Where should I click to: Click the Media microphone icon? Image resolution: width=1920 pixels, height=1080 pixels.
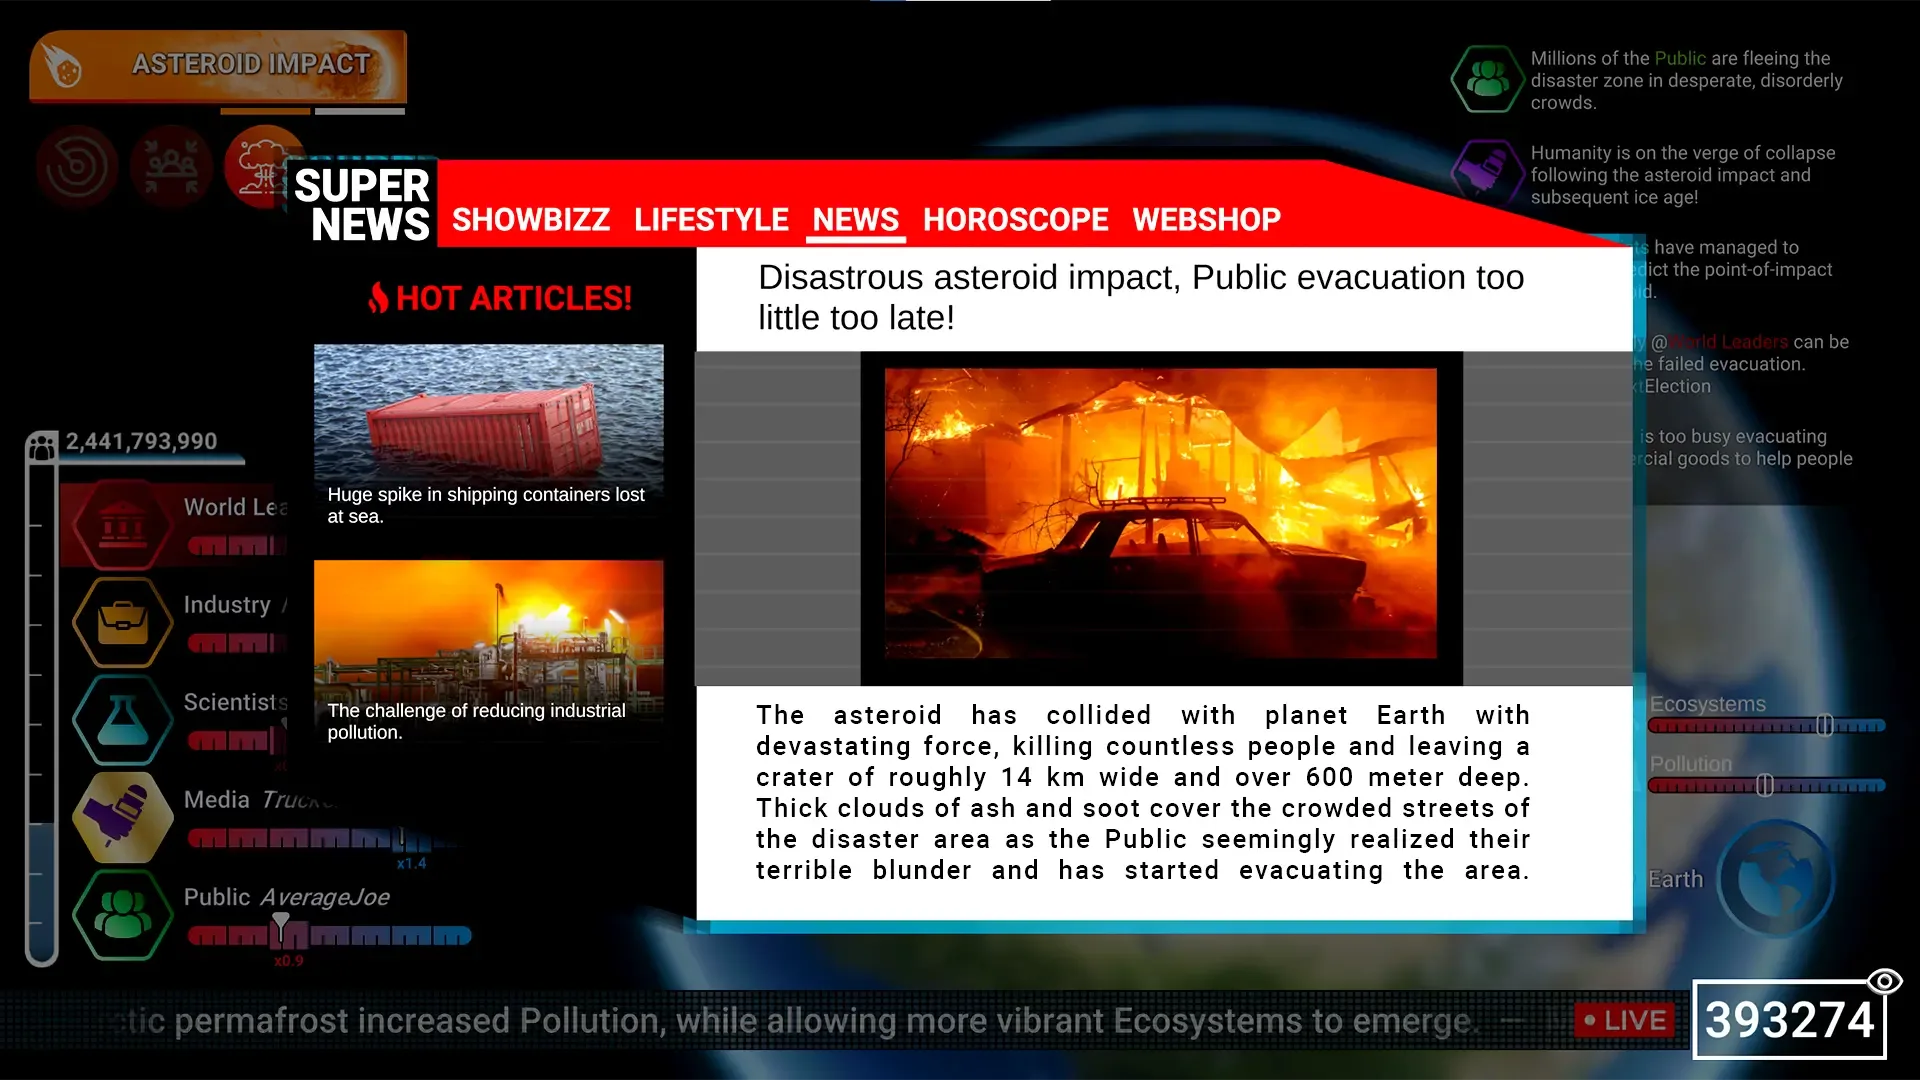point(123,816)
